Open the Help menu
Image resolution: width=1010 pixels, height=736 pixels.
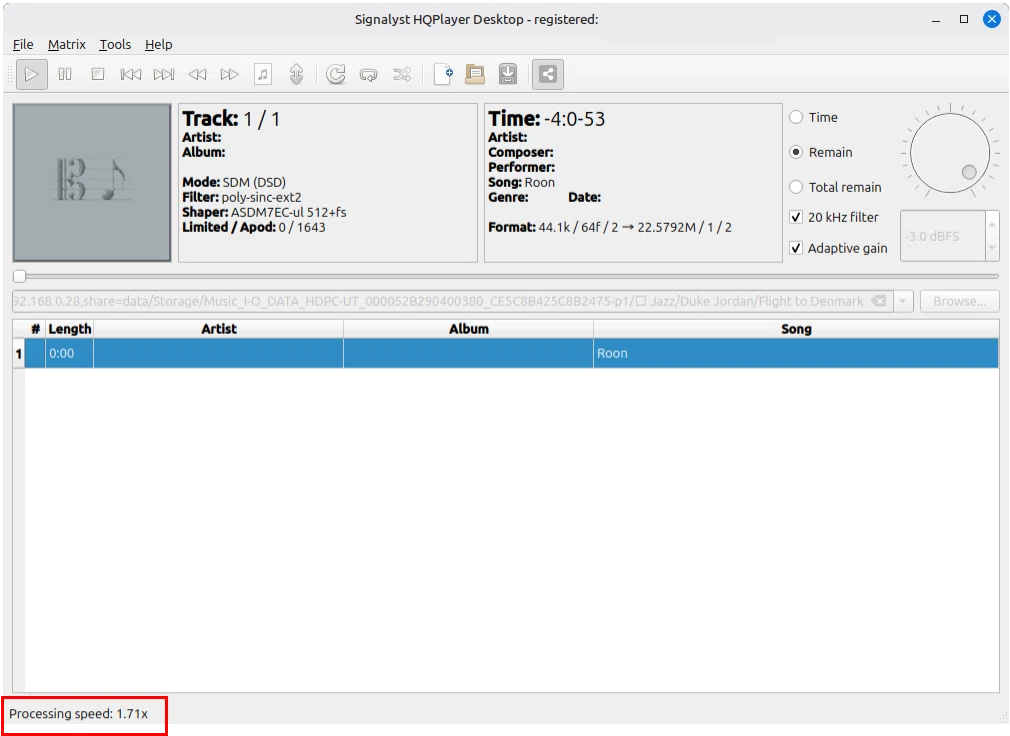click(x=158, y=44)
